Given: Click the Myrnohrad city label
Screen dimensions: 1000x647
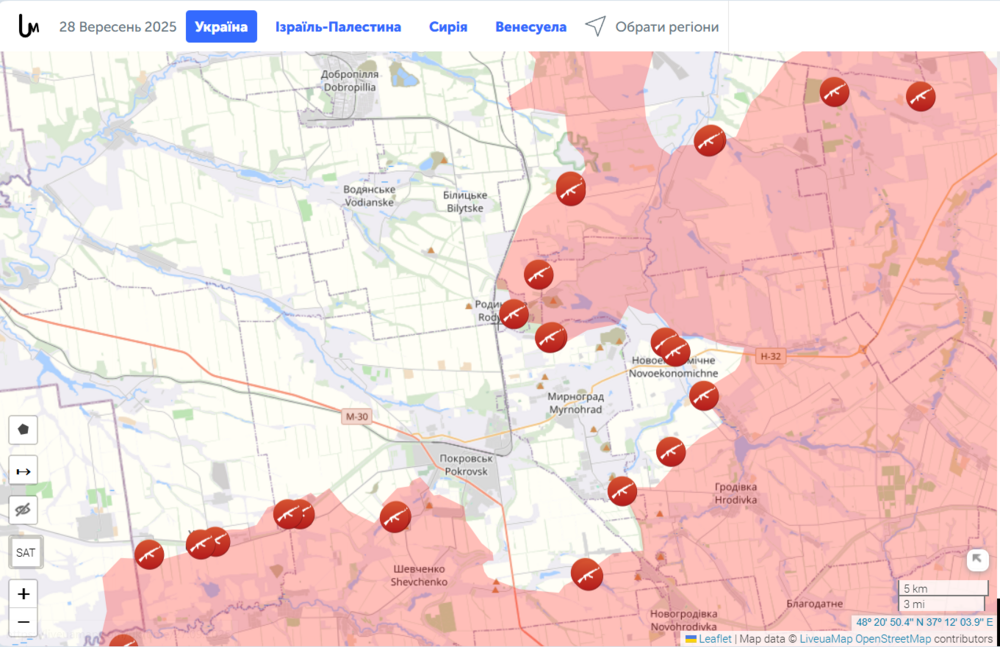Looking at the screenshot, I should (x=575, y=403).
